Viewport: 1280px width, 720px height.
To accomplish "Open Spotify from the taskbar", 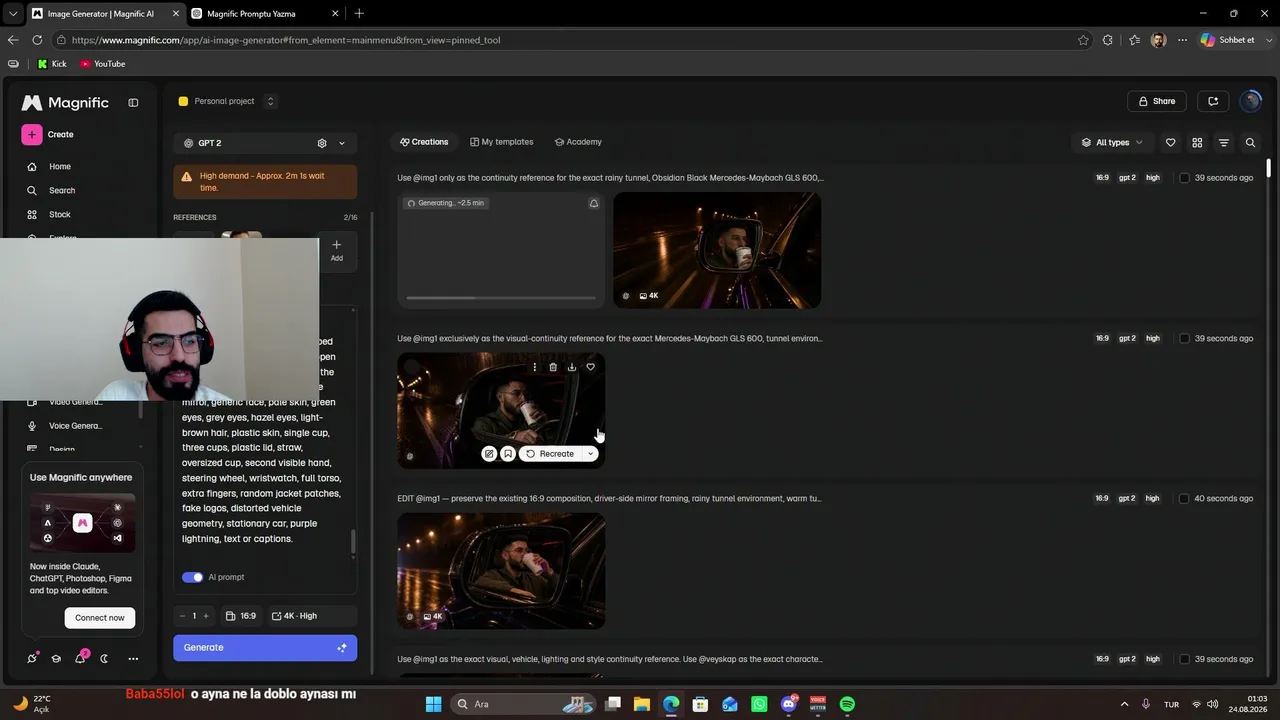I will 847,704.
